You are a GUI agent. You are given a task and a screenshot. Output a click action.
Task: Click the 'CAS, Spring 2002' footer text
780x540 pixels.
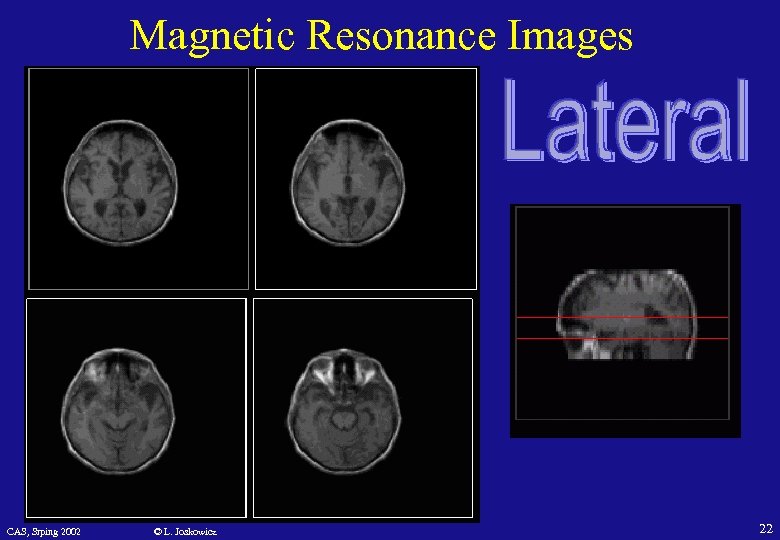[44, 532]
